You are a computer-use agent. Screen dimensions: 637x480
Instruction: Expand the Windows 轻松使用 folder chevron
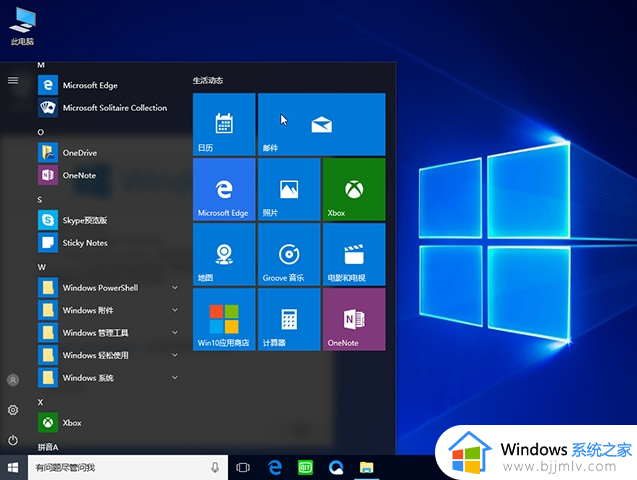tap(175, 355)
